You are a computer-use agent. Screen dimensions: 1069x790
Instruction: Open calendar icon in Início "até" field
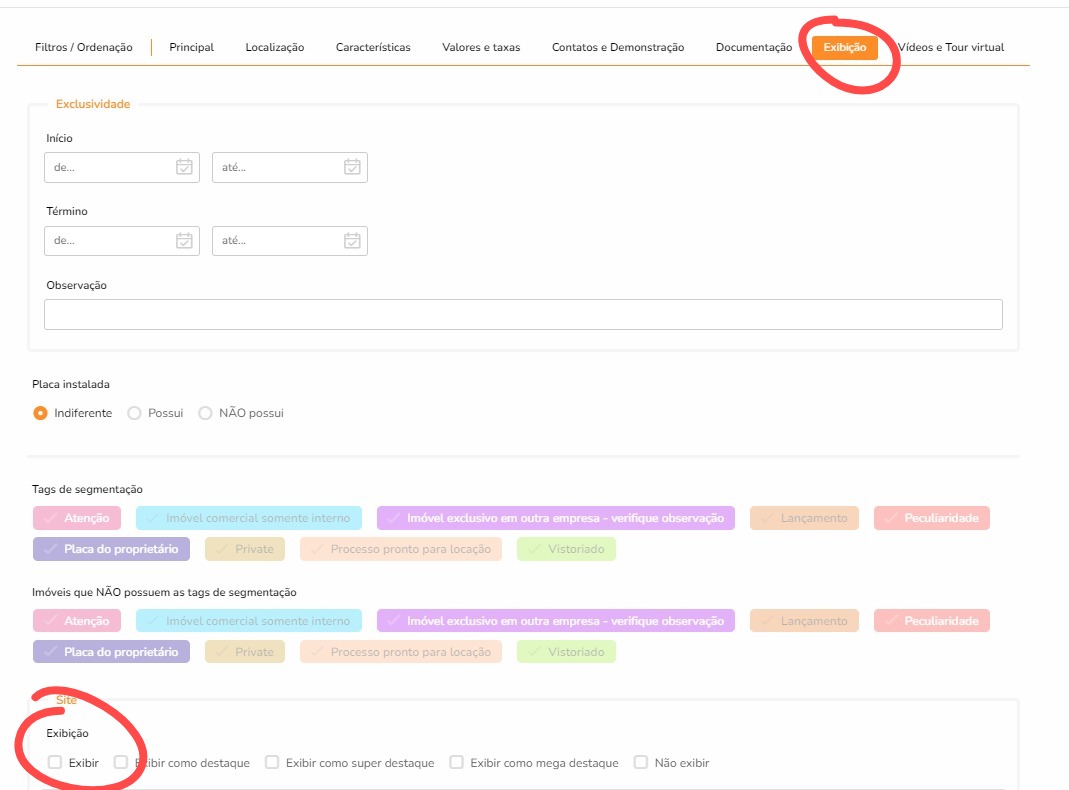[x=352, y=167]
